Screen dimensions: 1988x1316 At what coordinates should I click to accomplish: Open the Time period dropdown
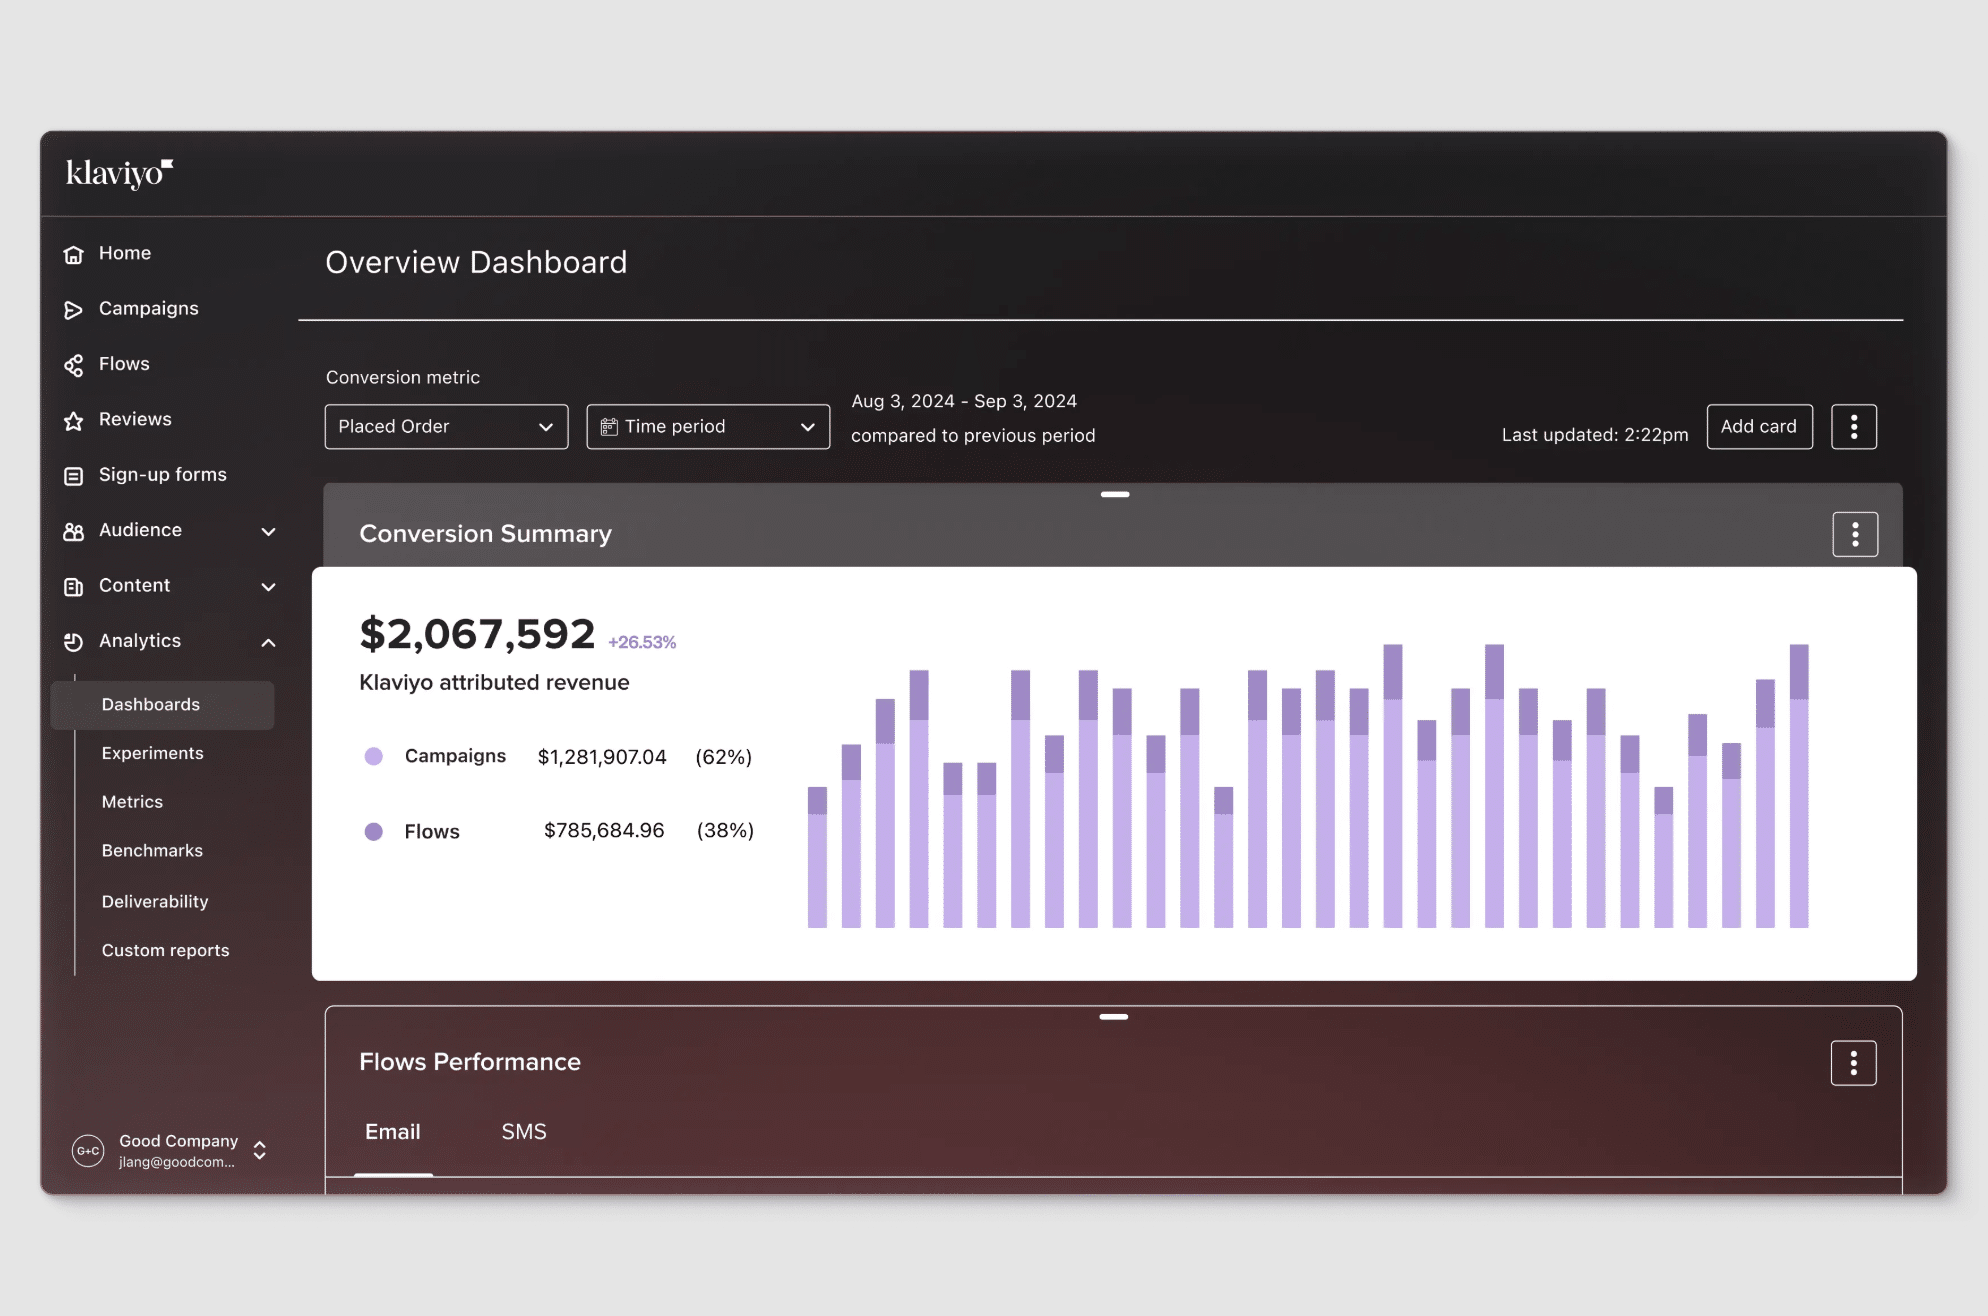tap(707, 427)
